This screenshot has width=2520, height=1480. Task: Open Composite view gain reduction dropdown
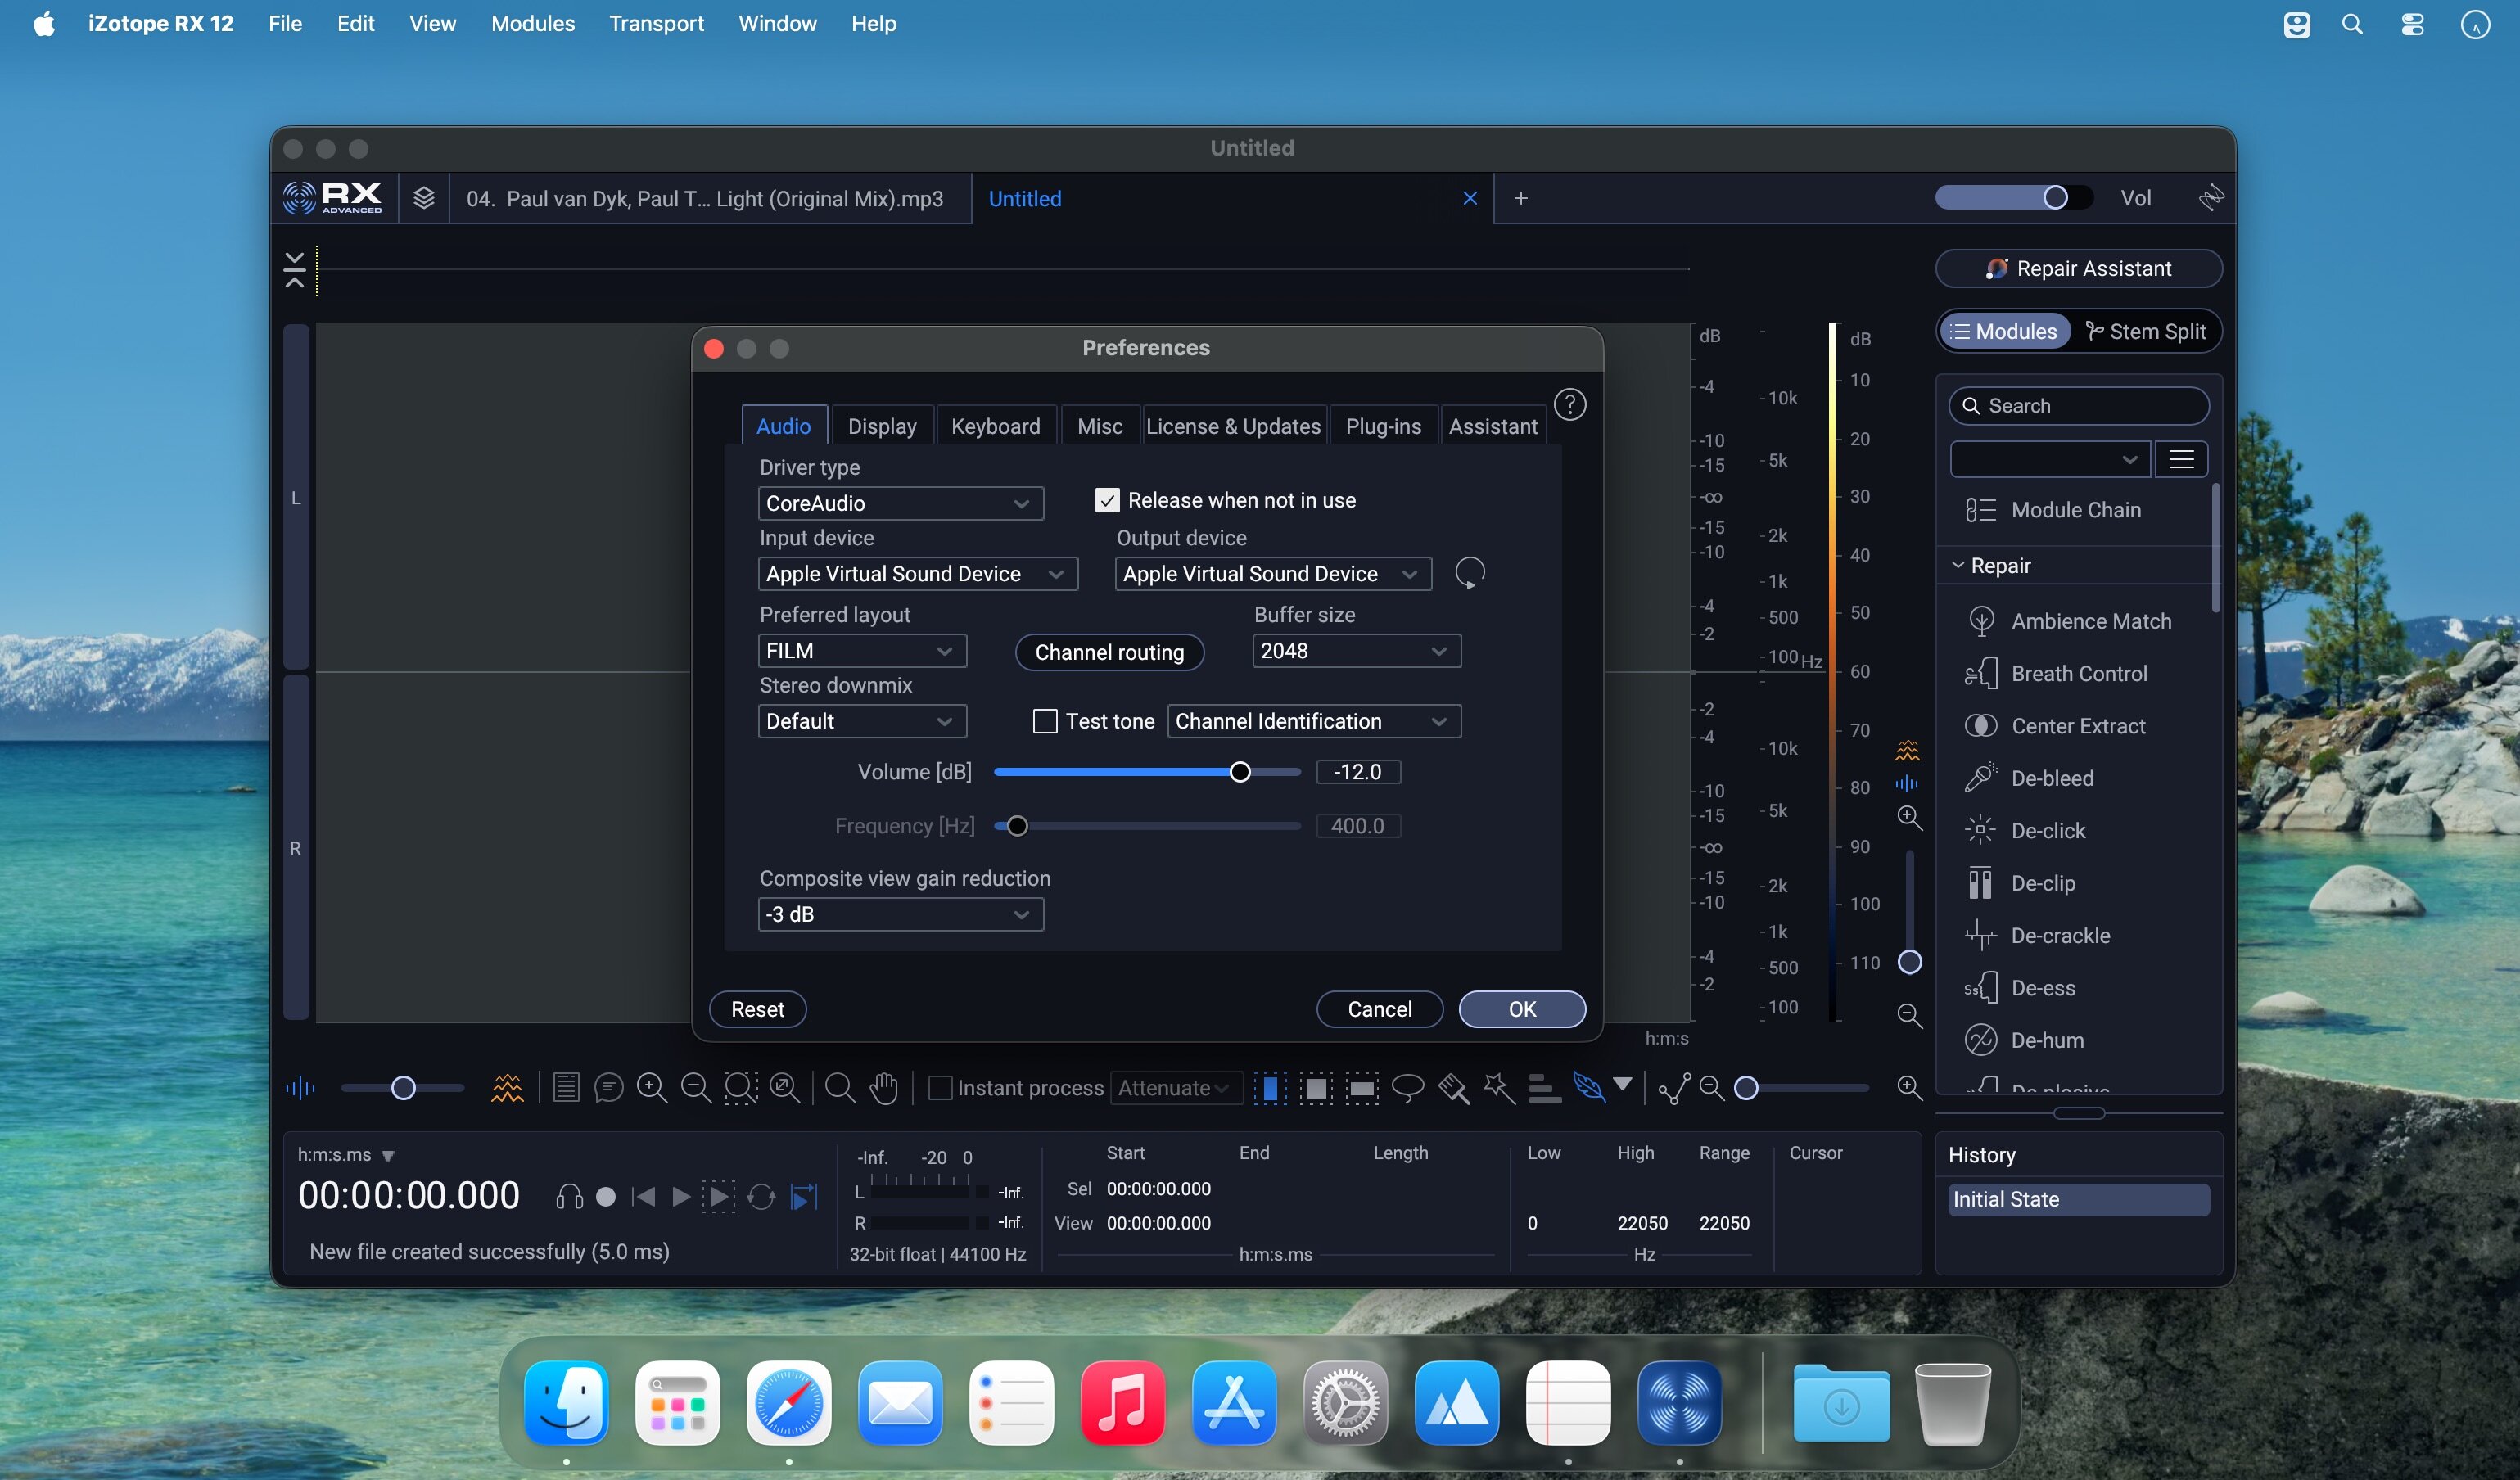[x=901, y=914]
